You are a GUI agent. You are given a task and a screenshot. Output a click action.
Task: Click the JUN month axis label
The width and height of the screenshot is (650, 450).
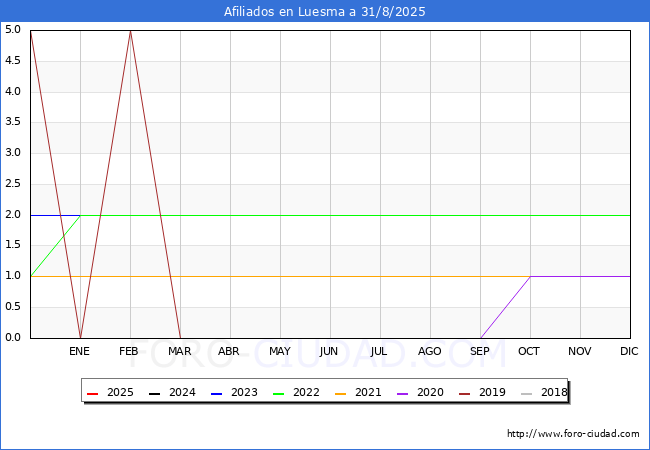tap(329, 351)
